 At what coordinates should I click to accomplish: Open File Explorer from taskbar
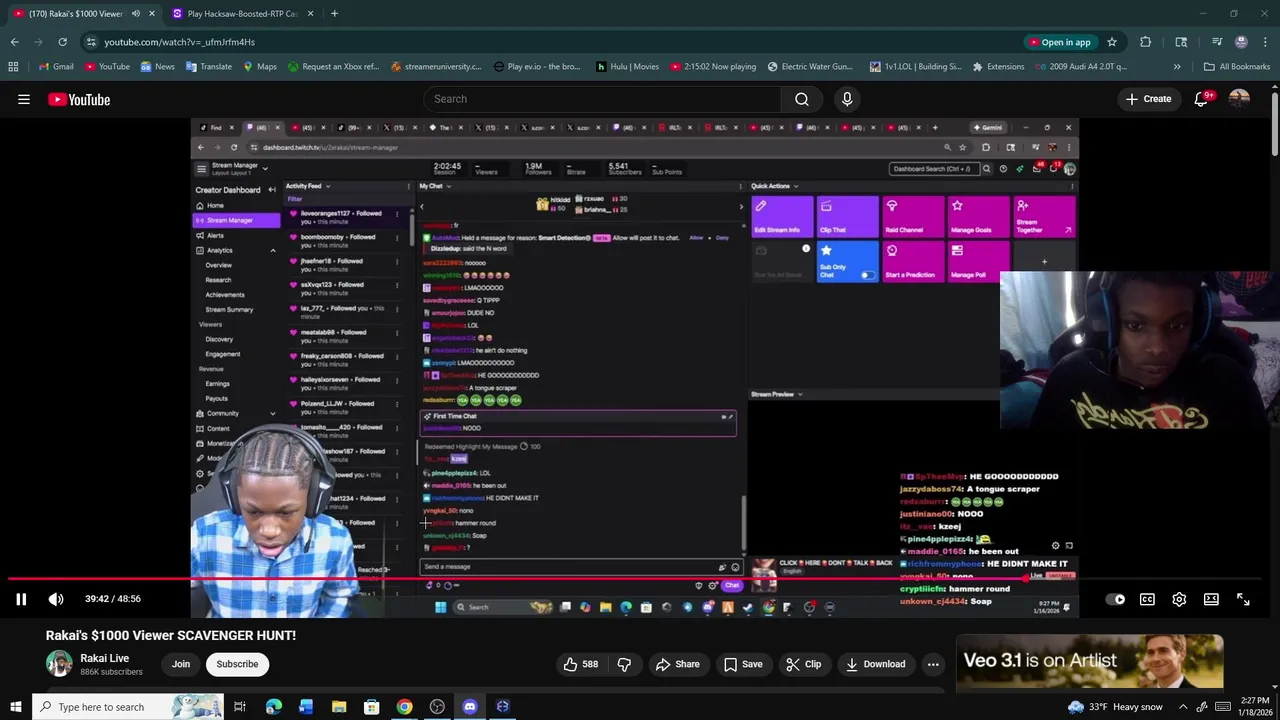click(339, 707)
